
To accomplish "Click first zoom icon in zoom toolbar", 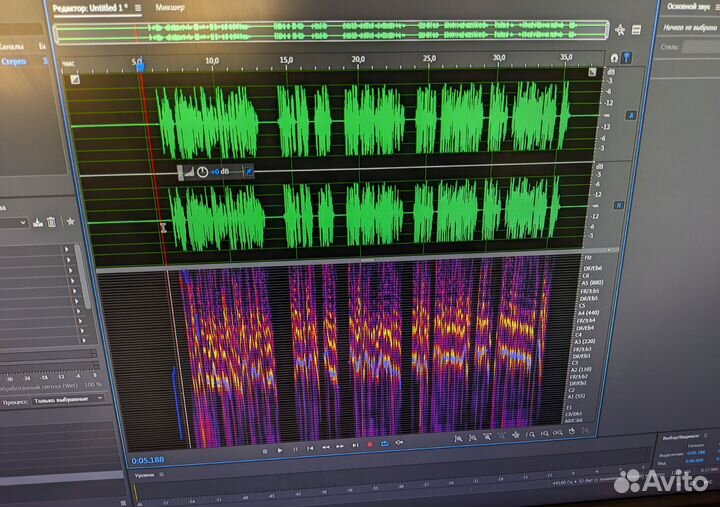I will (x=458, y=439).
